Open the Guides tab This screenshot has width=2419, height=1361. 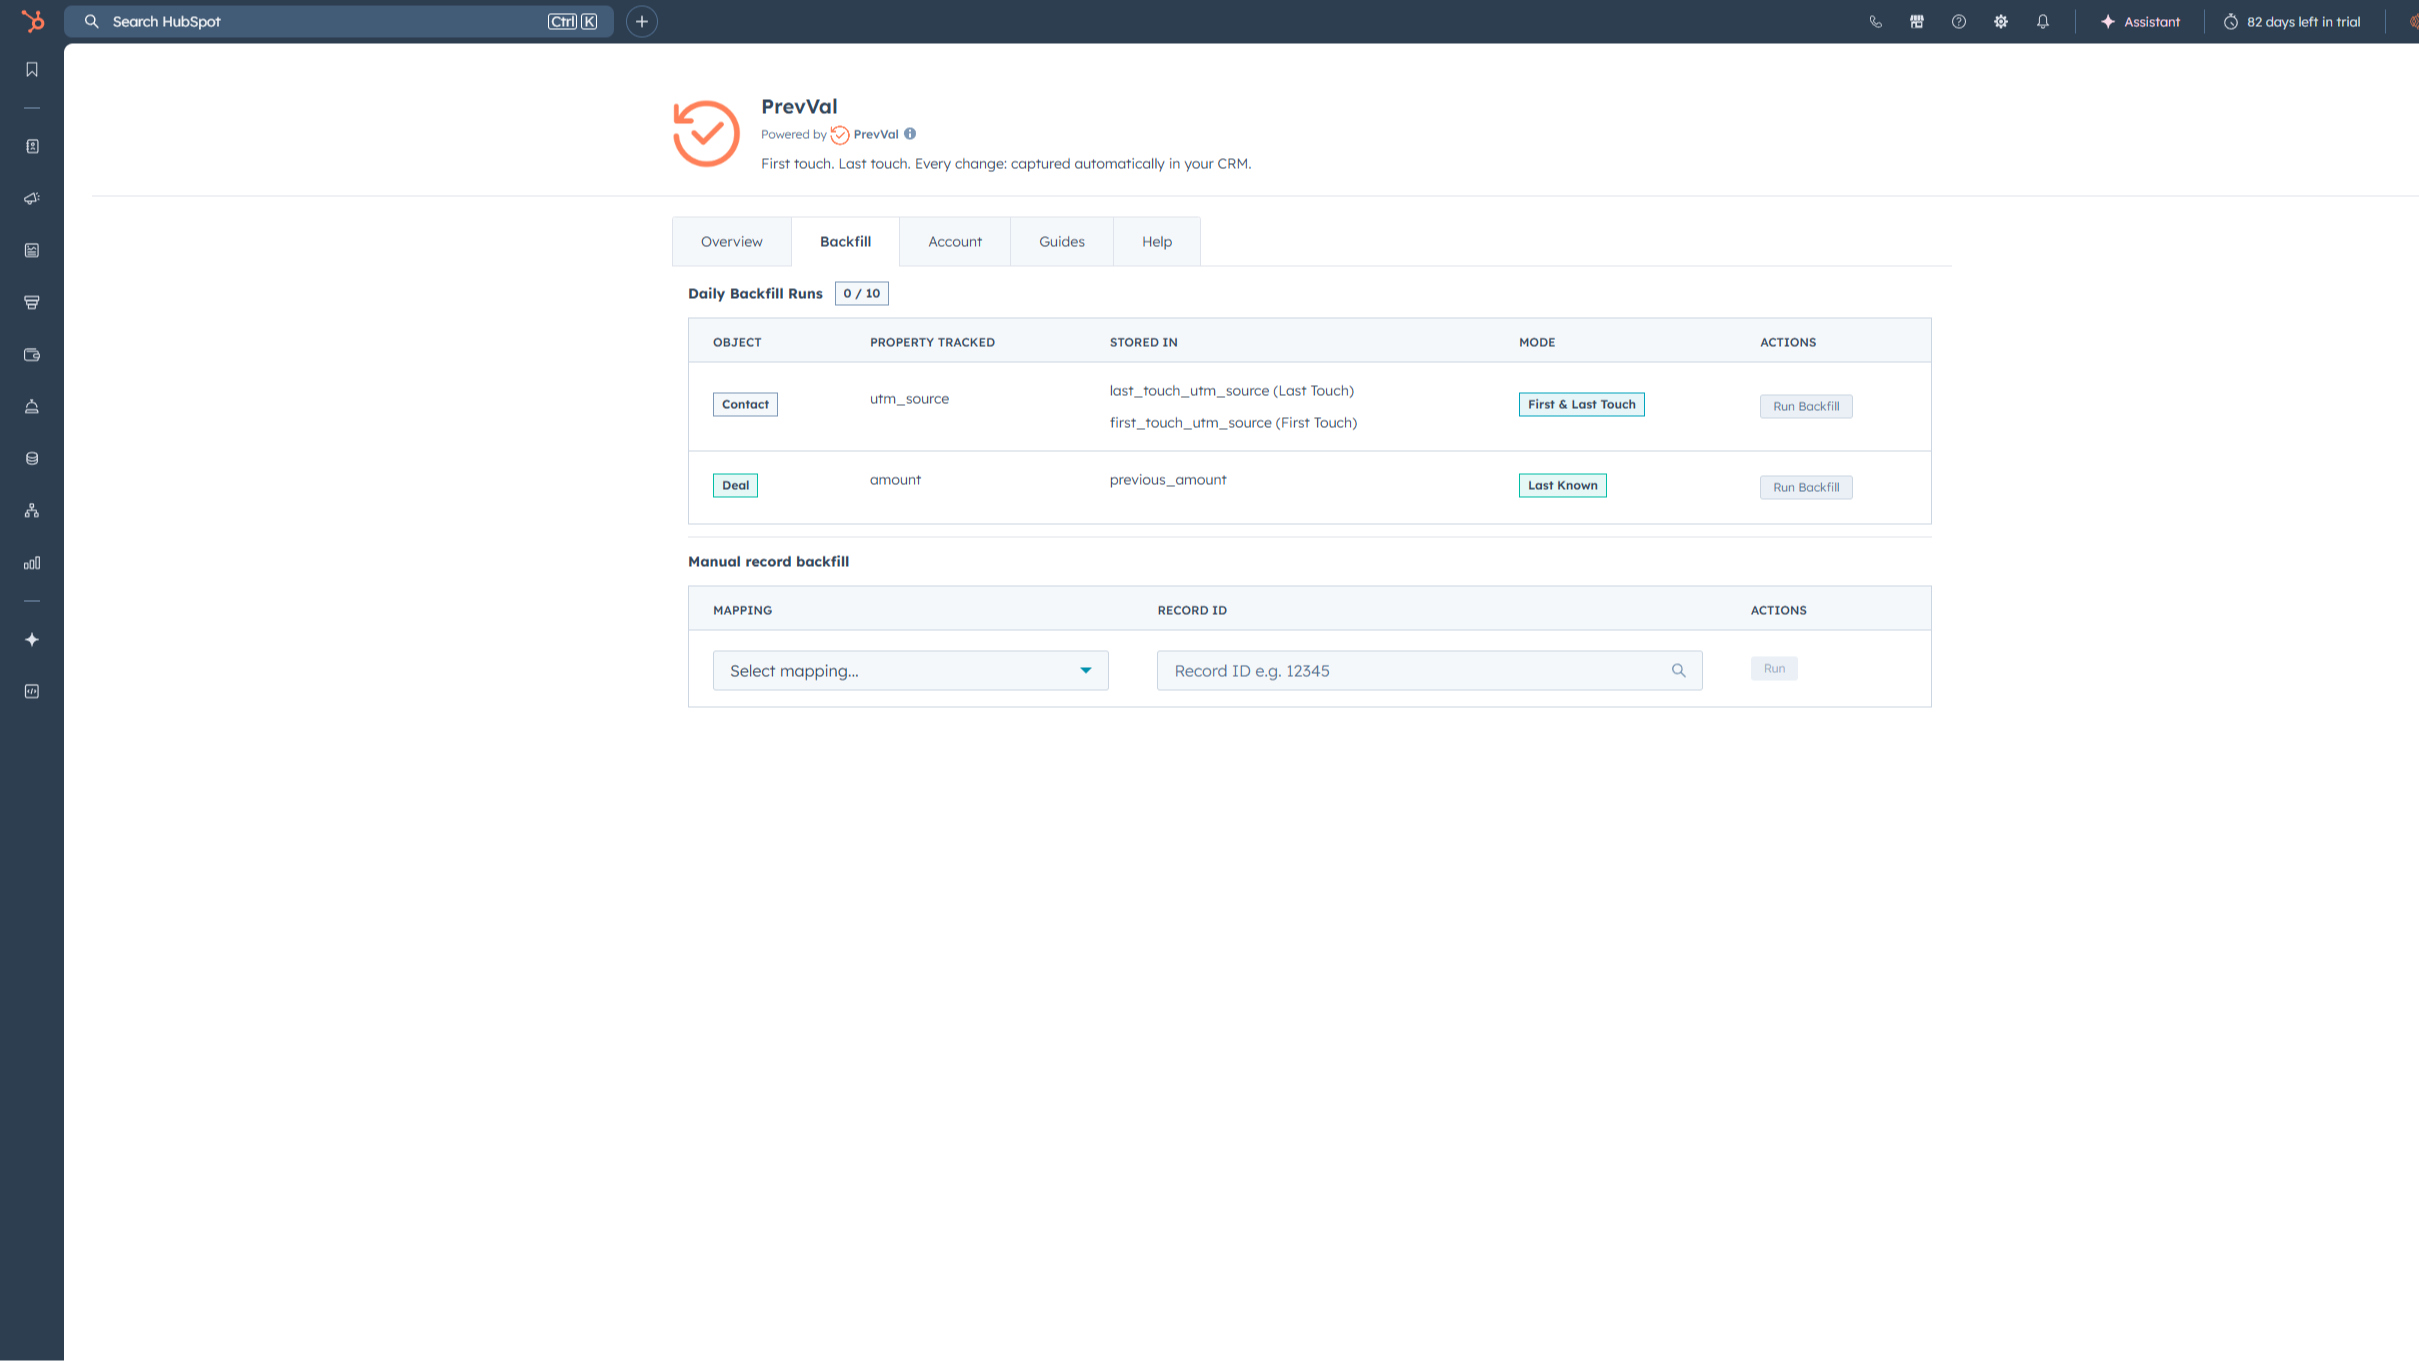pyautogui.click(x=1062, y=241)
